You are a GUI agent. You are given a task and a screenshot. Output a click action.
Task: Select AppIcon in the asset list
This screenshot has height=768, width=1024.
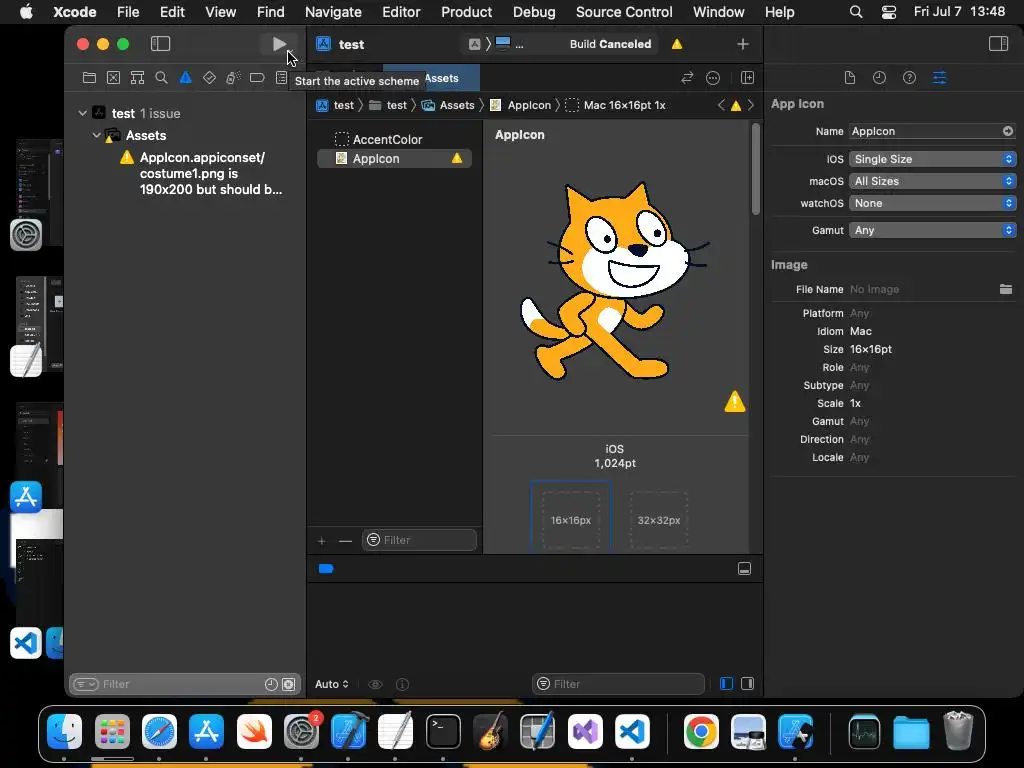[394, 159]
